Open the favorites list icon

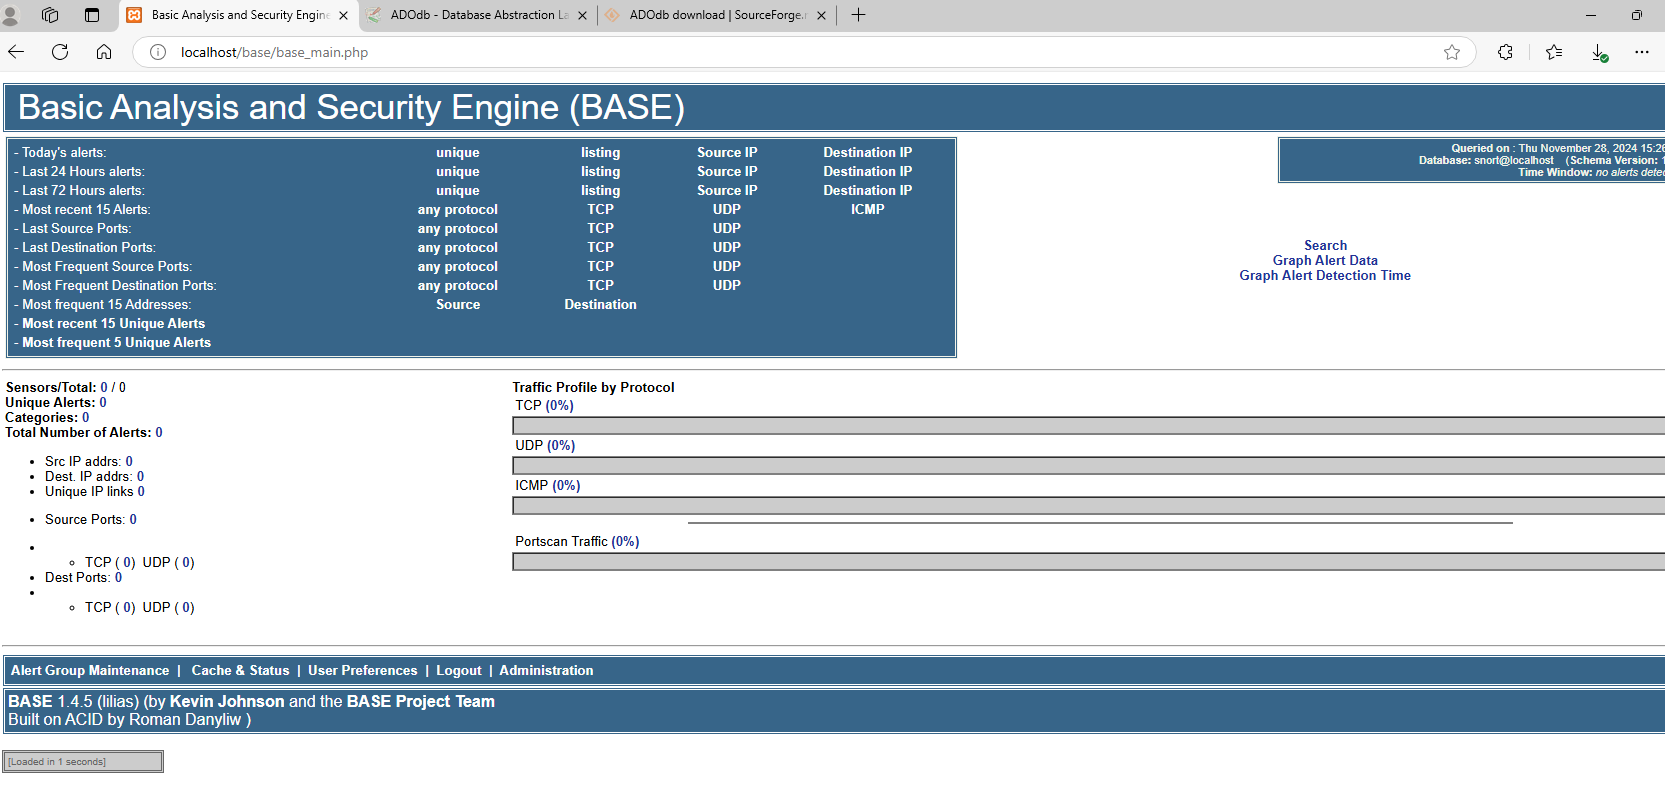point(1554,52)
